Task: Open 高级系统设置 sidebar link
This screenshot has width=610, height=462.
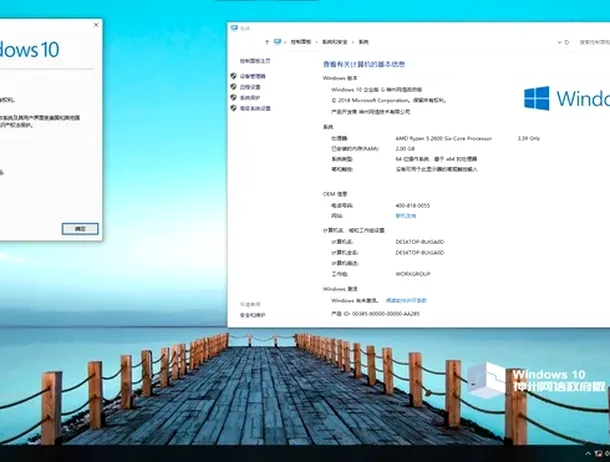Action: pos(255,108)
